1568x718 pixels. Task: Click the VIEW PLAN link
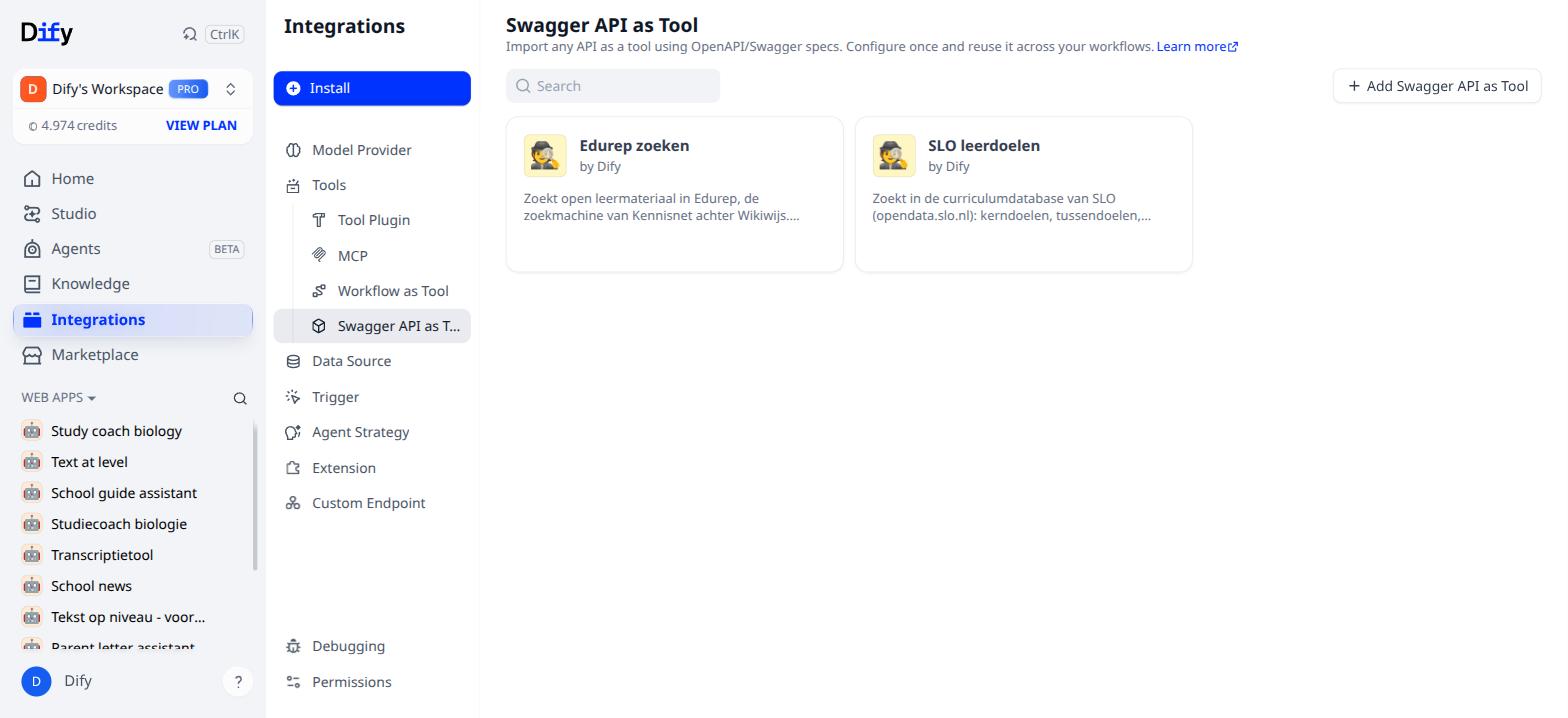click(201, 125)
